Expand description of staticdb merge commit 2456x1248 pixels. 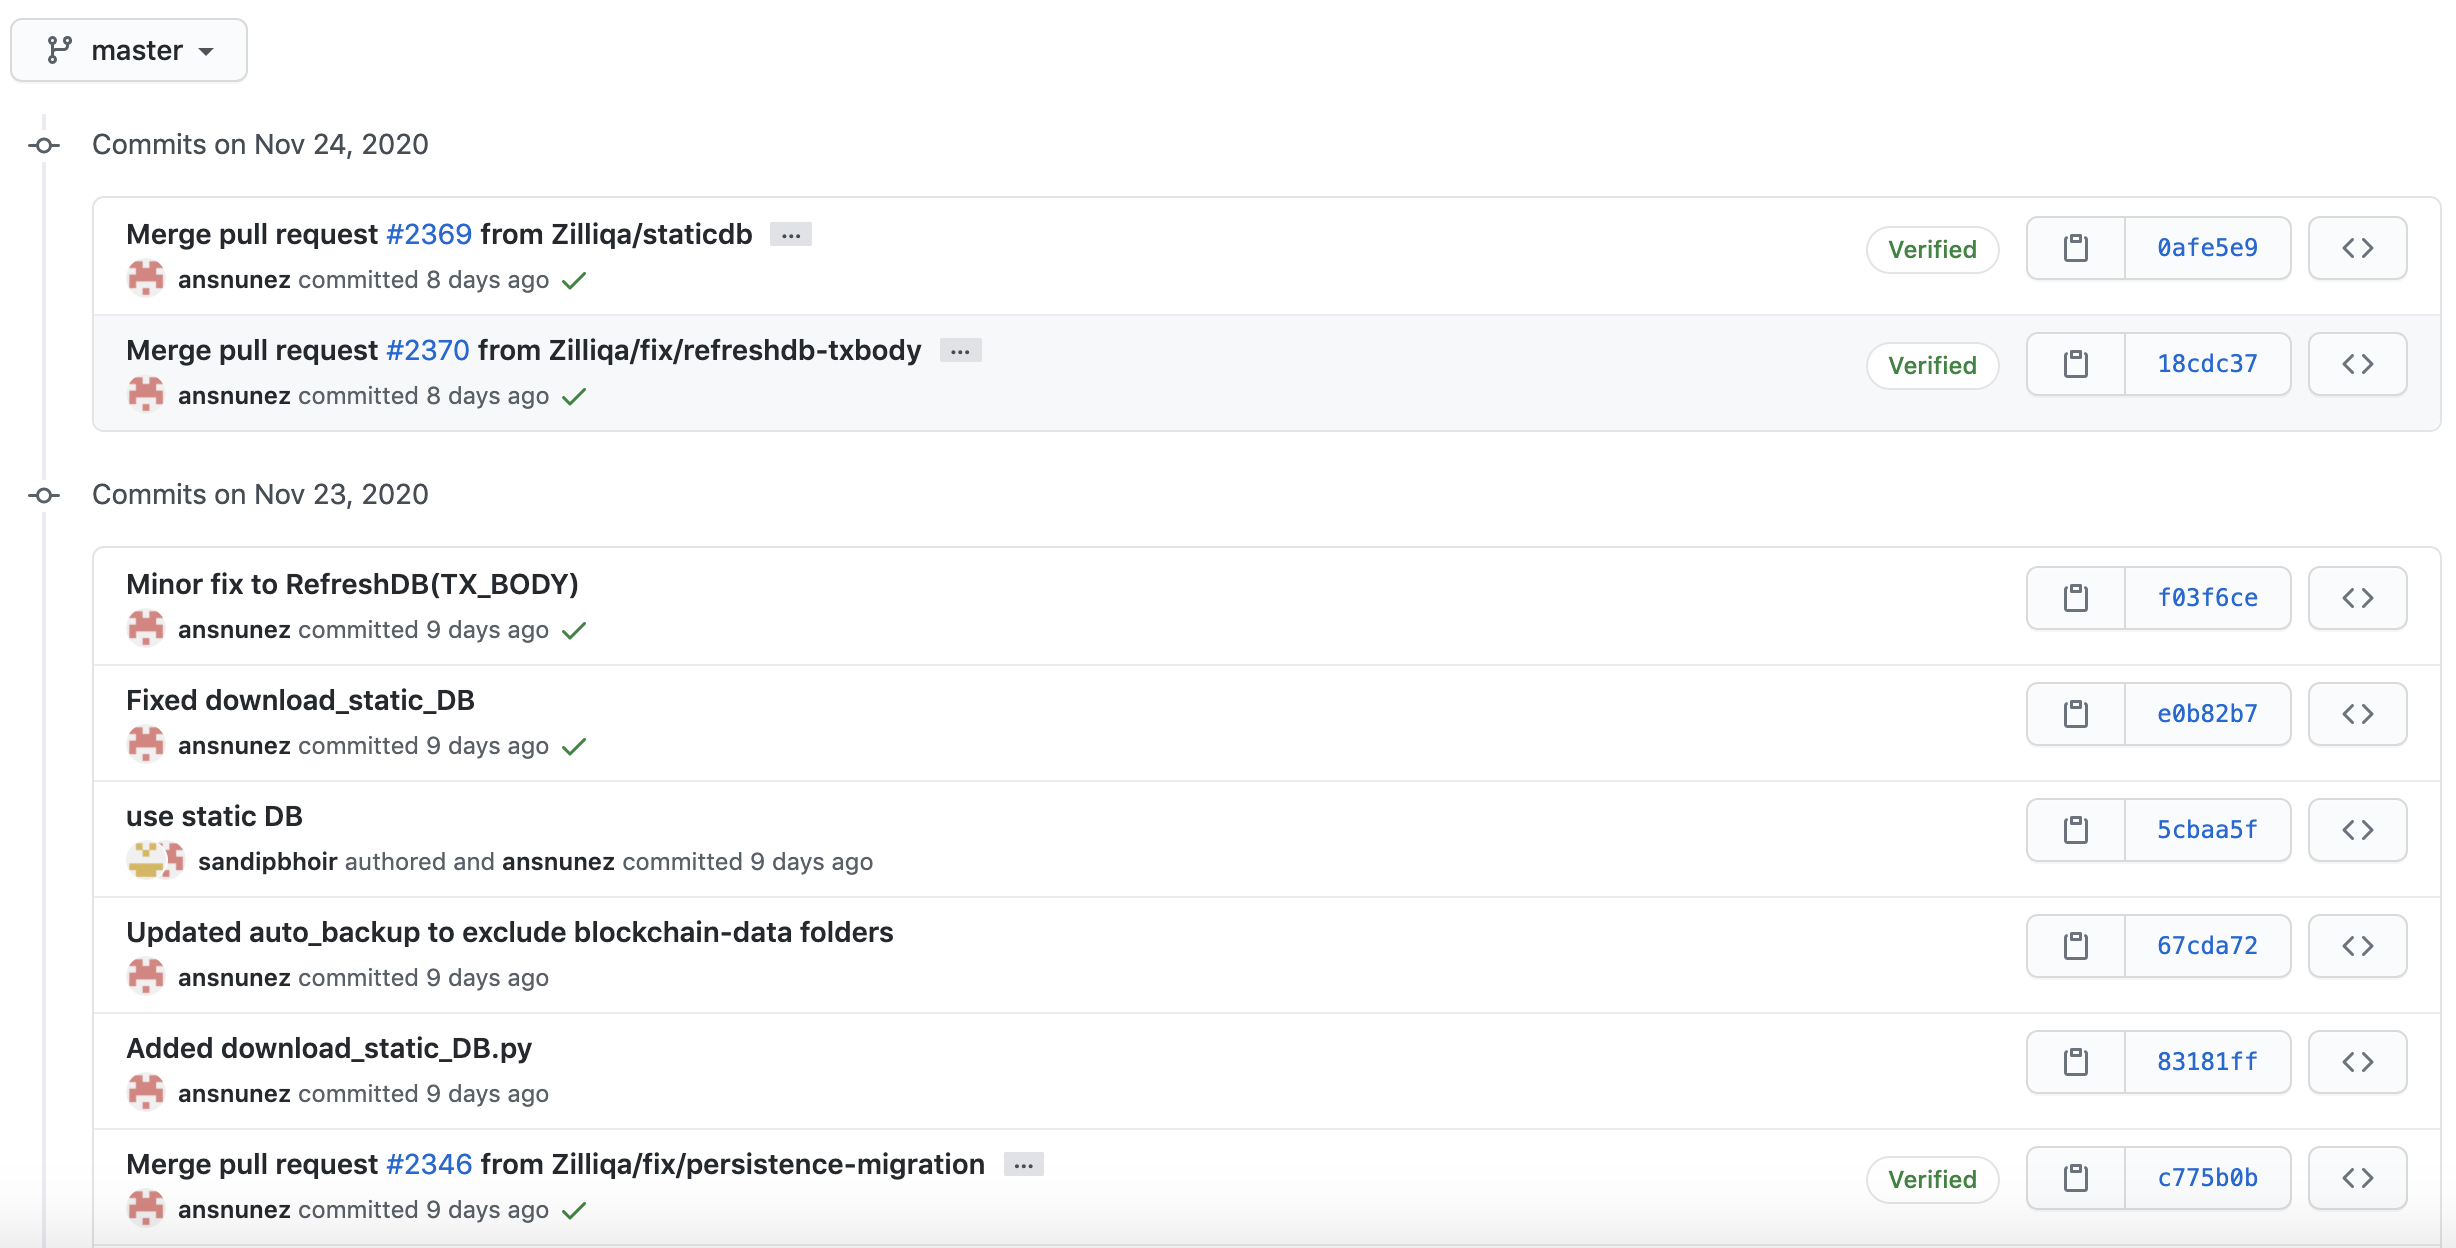[x=791, y=235]
